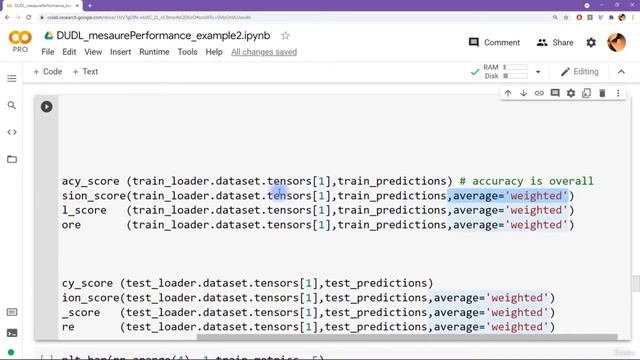Reload the browser page

pos(29,18)
